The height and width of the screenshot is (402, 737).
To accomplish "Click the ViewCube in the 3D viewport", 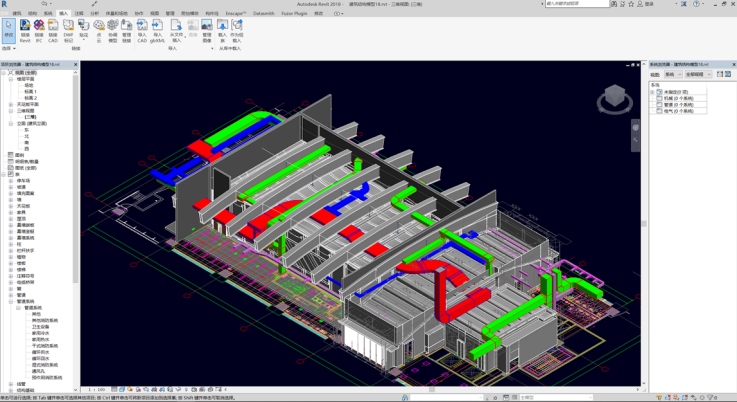I will 615,99.
